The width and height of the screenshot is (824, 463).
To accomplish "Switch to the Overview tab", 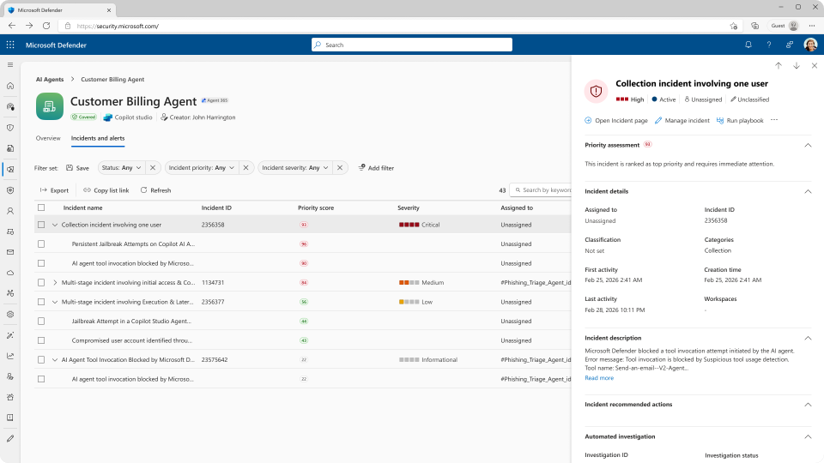I will (x=48, y=138).
